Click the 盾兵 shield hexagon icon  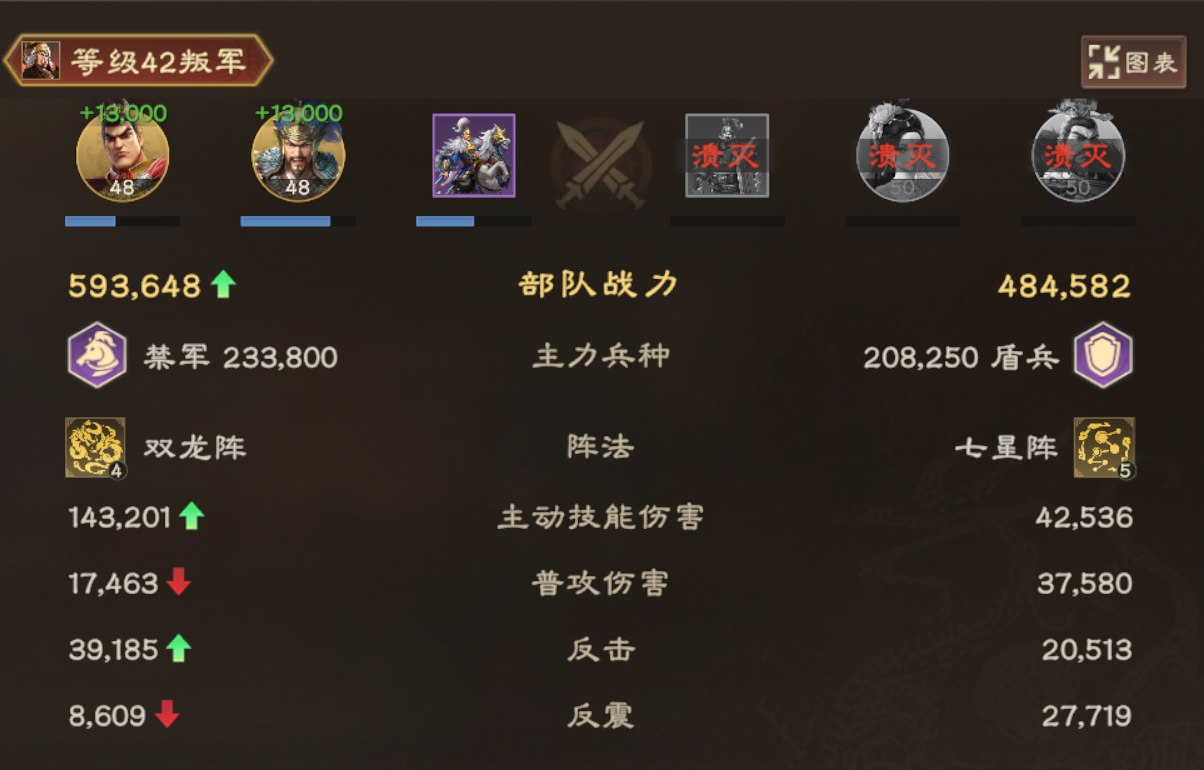click(1103, 355)
